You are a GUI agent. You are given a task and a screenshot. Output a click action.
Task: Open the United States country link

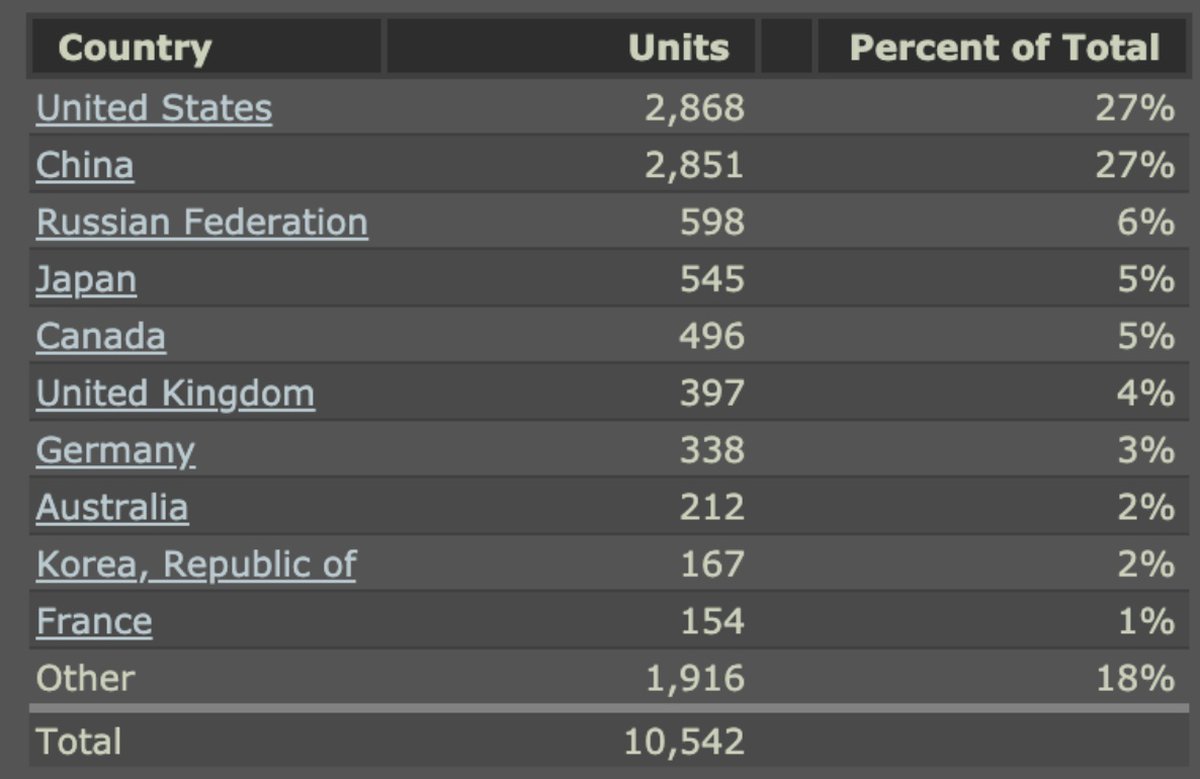pos(153,108)
